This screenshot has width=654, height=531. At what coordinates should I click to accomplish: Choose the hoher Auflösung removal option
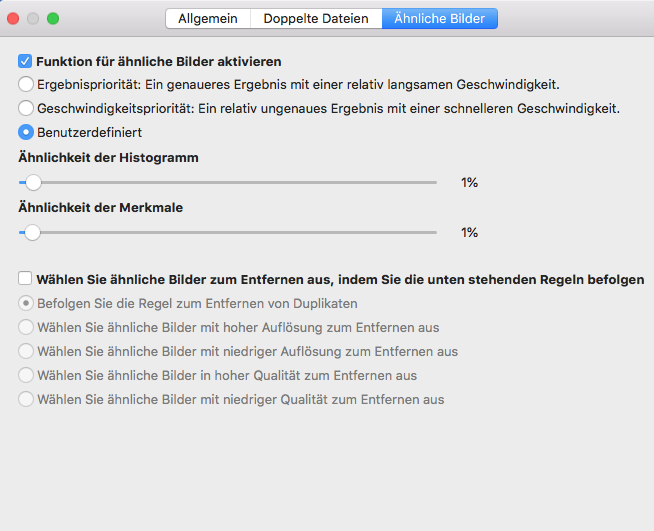(26, 327)
